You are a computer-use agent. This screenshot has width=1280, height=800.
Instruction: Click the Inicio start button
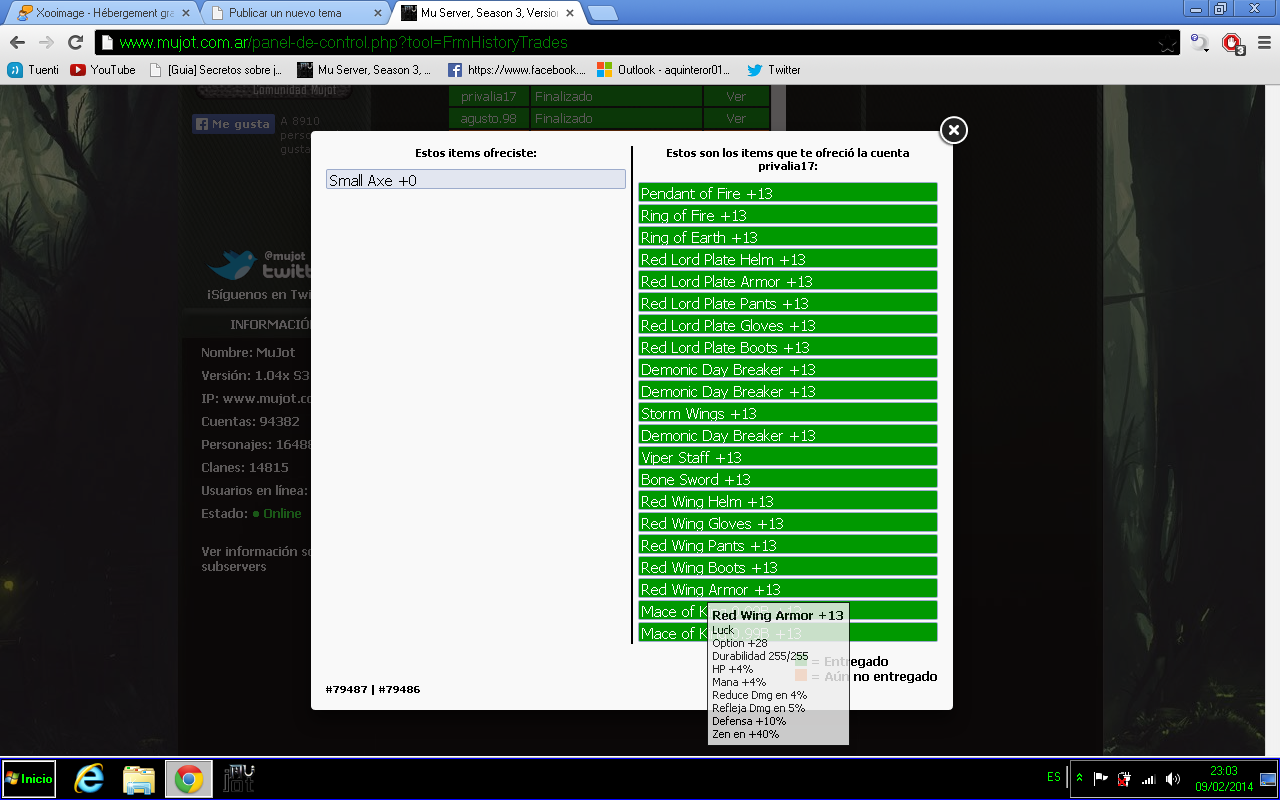point(29,779)
